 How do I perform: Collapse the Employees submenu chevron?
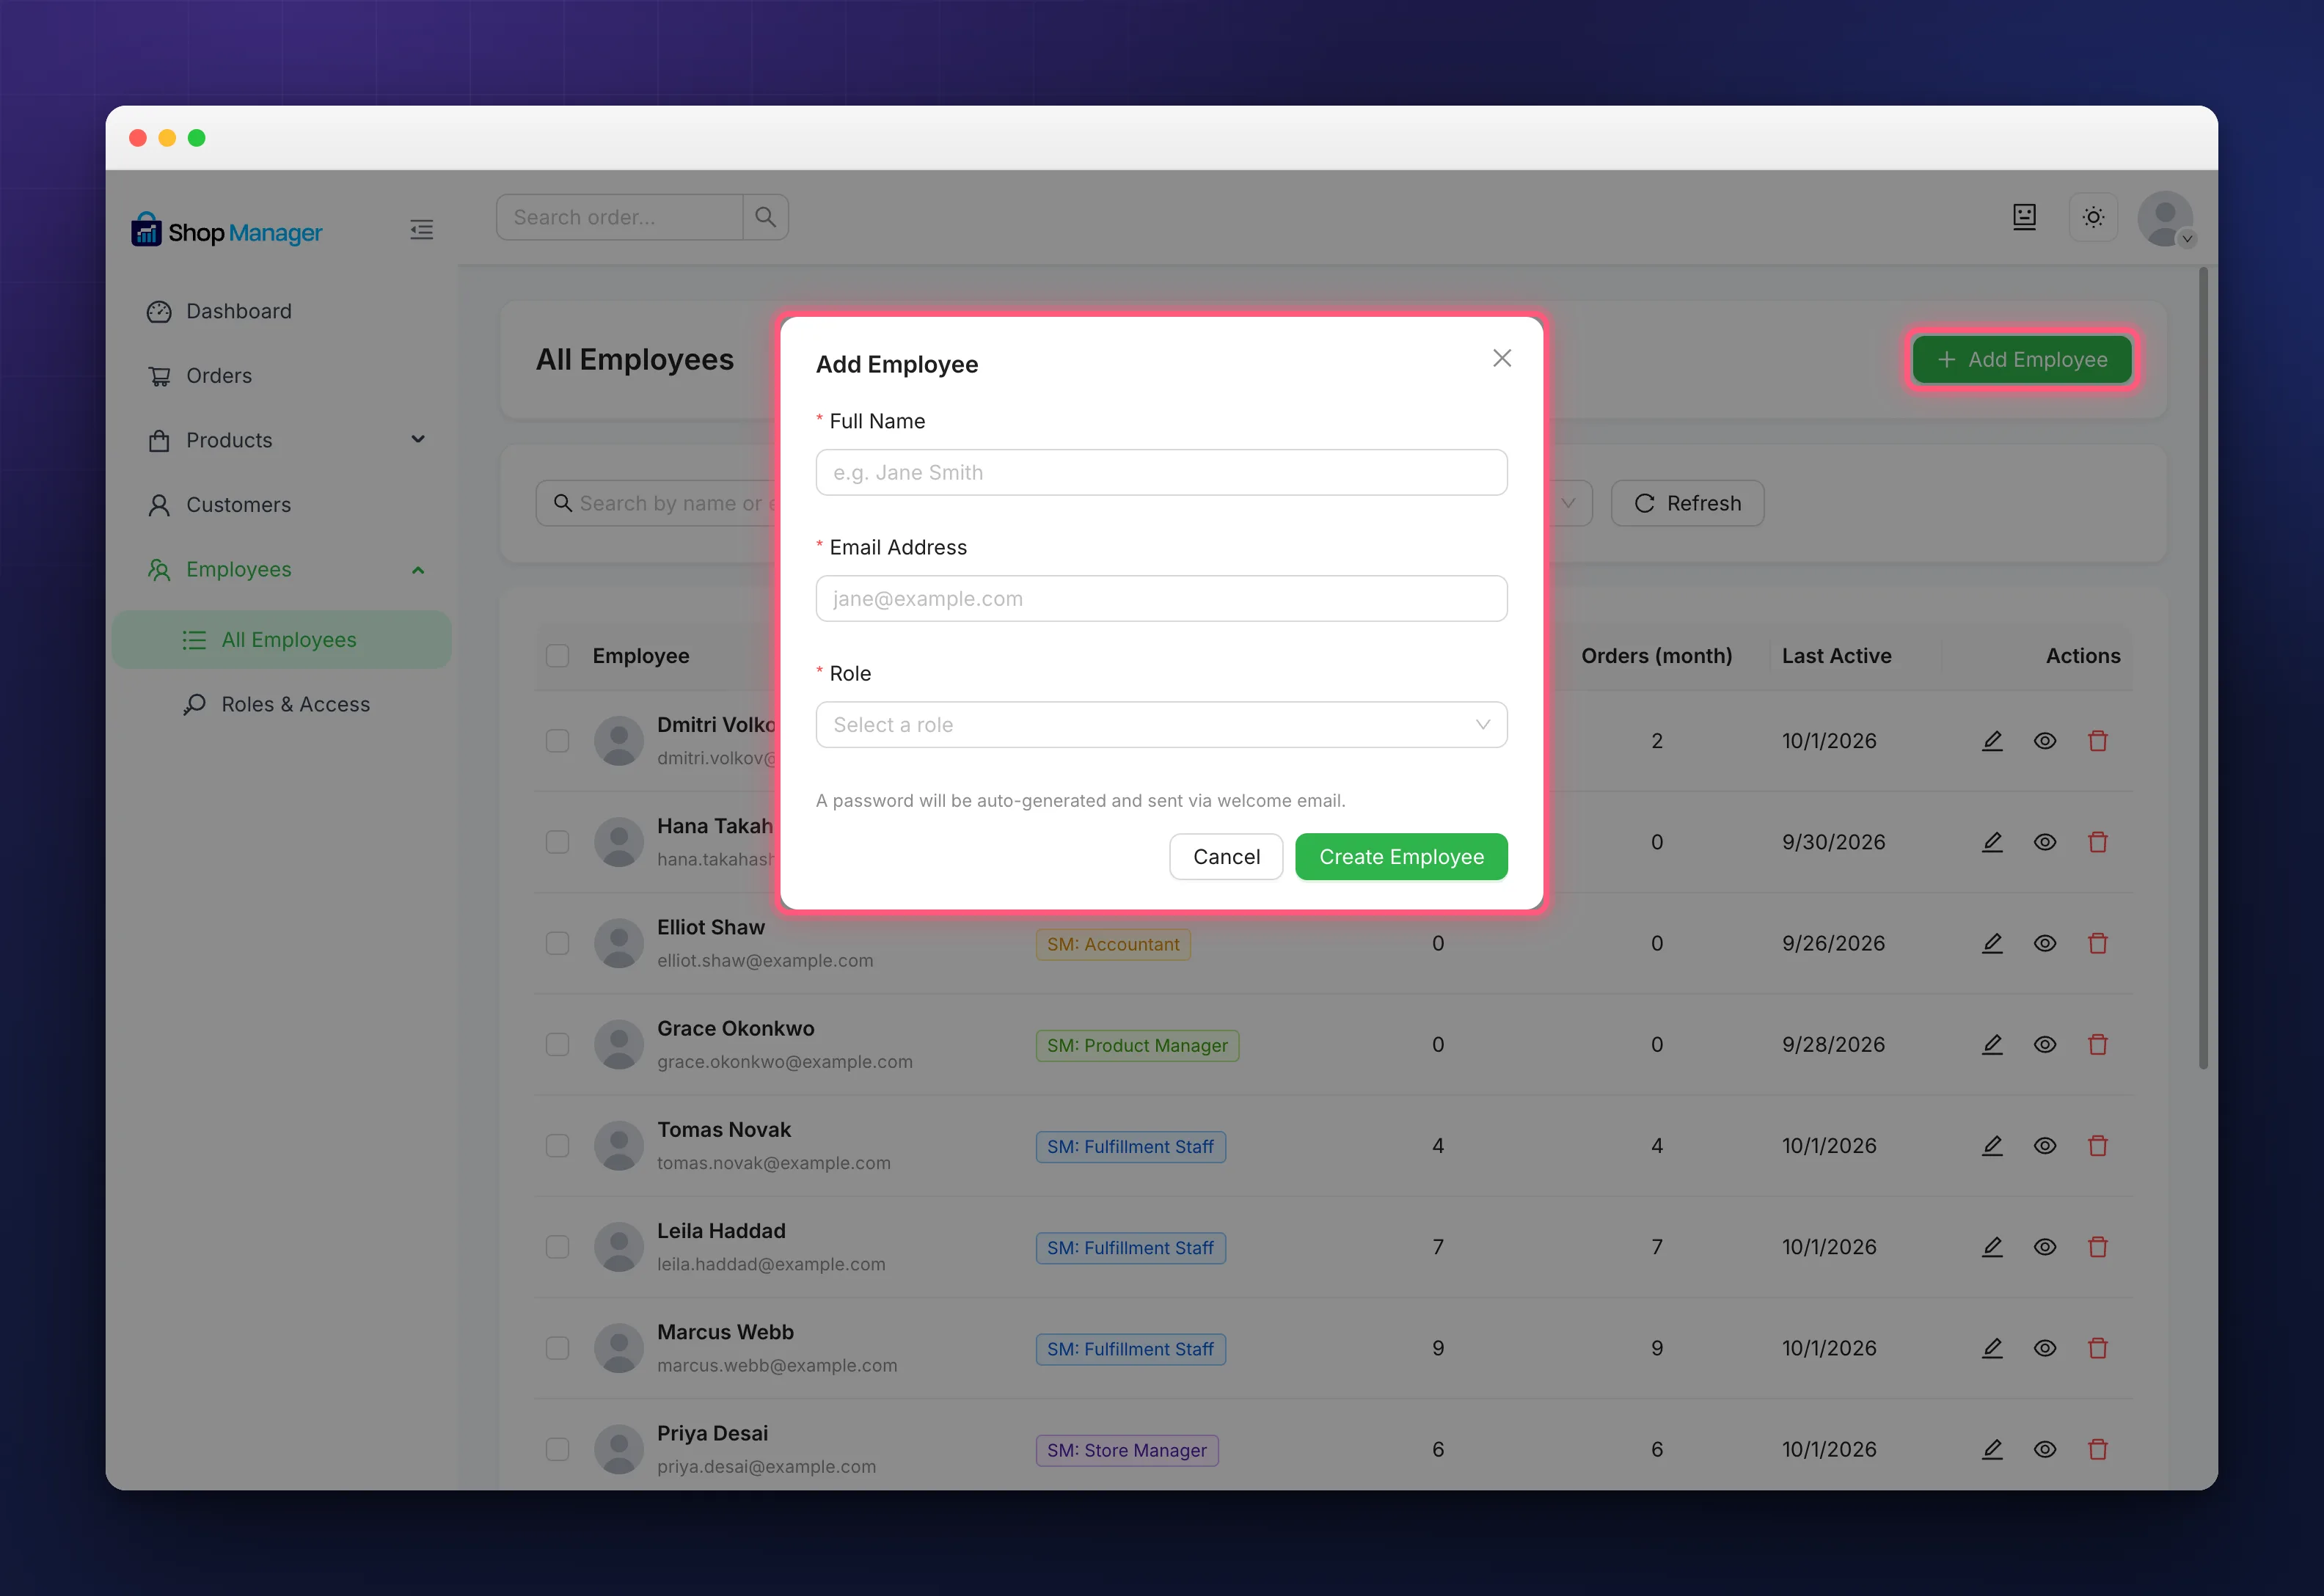418,570
